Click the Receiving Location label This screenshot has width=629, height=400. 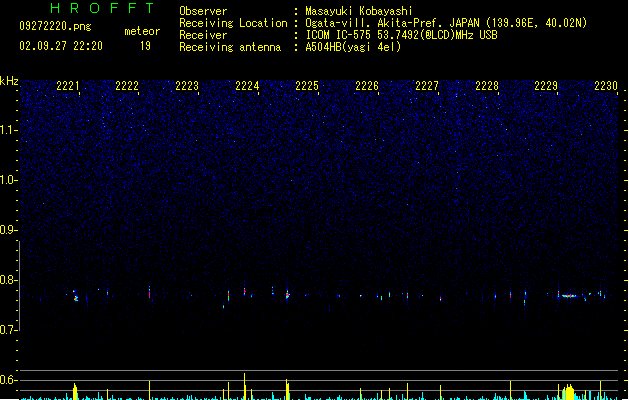[x=233, y=23]
